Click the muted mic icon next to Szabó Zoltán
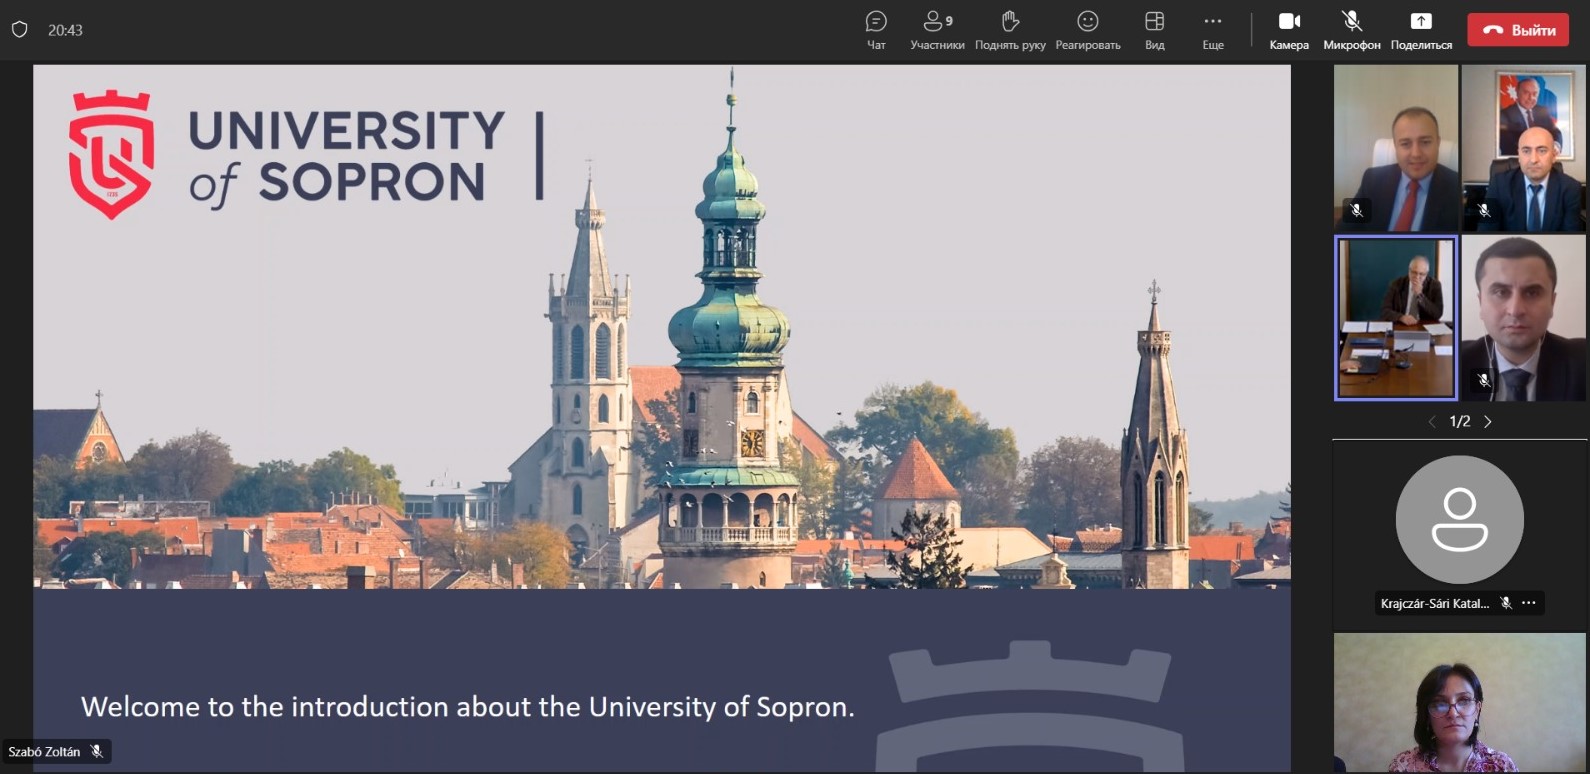1590x774 pixels. [97, 752]
